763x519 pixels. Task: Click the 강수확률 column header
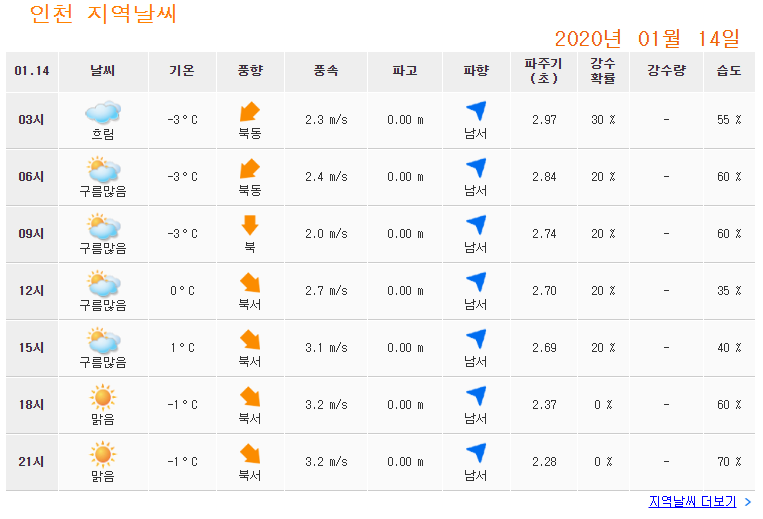point(603,71)
